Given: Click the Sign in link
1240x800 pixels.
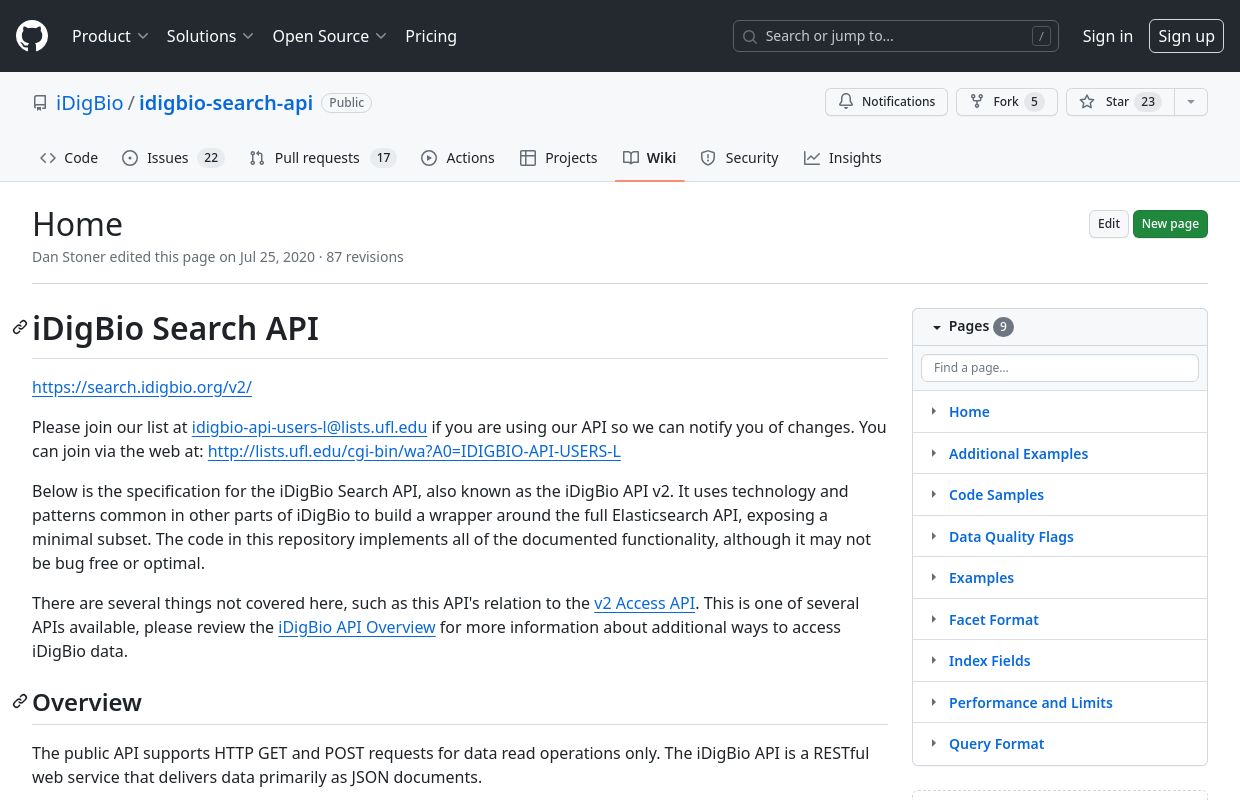Looking at the screenshot, I should pyautogui.click(x=1107, y=36).
